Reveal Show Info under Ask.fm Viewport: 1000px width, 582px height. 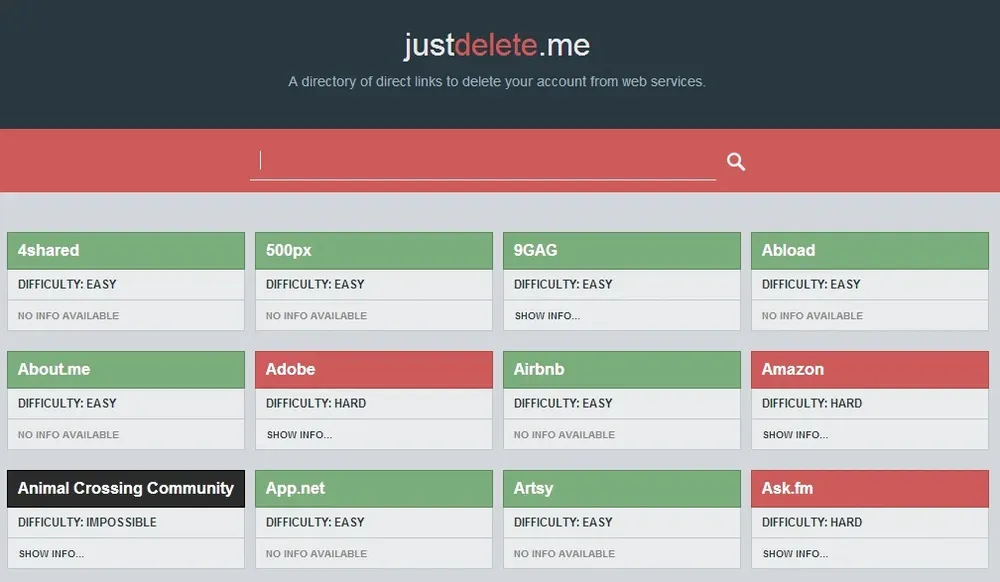[x=795, y=554]
